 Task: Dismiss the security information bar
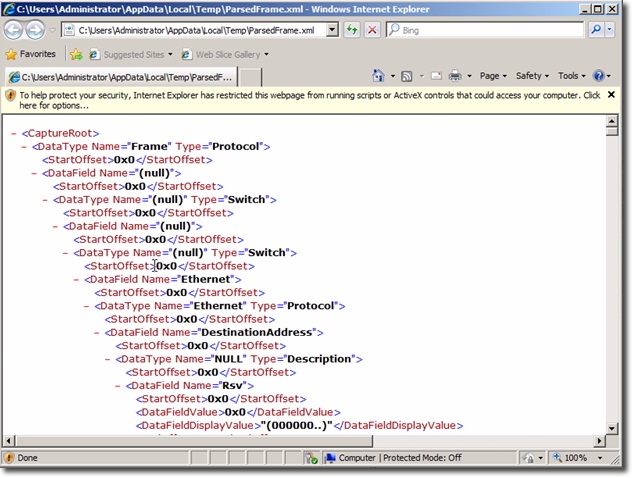coord(611,94)
